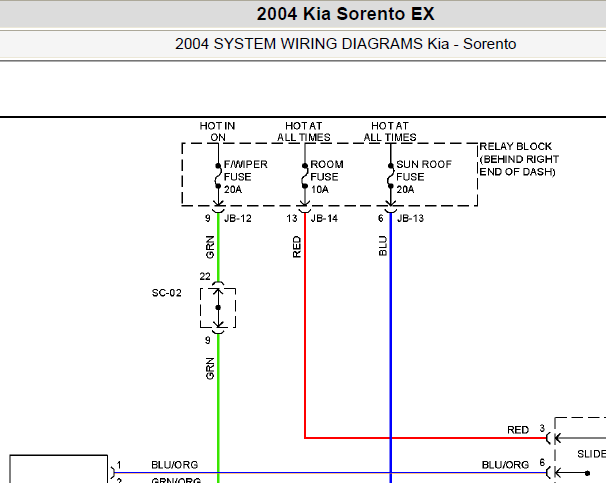Viewport: 606px width, 483px height.
Task: Click the left 'BLU/ORG' wire label
Action: 175,464
